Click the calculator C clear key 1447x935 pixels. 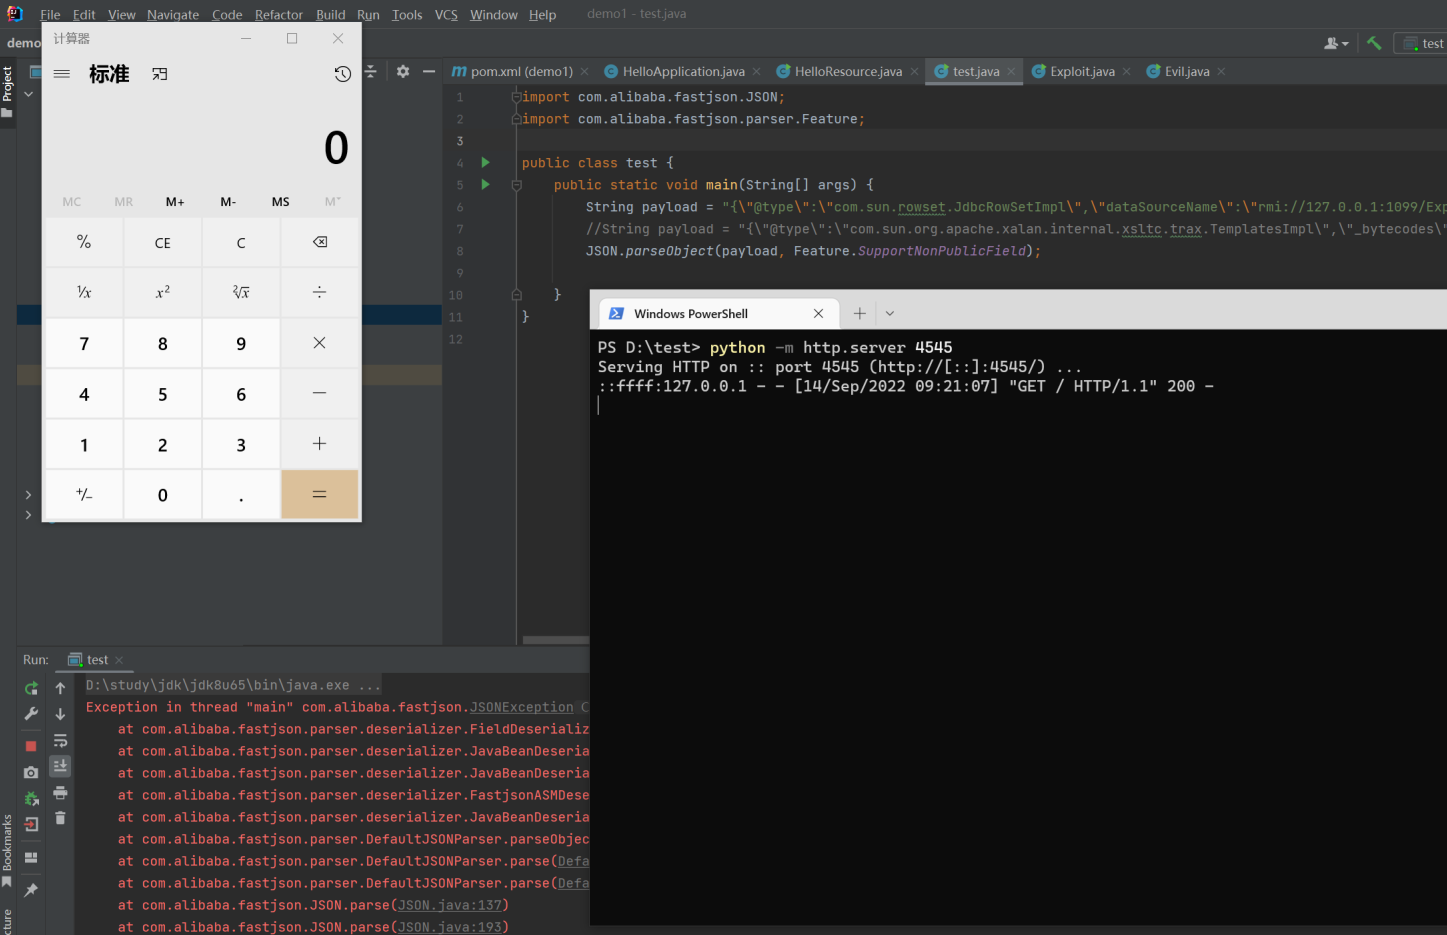(241, 242)
